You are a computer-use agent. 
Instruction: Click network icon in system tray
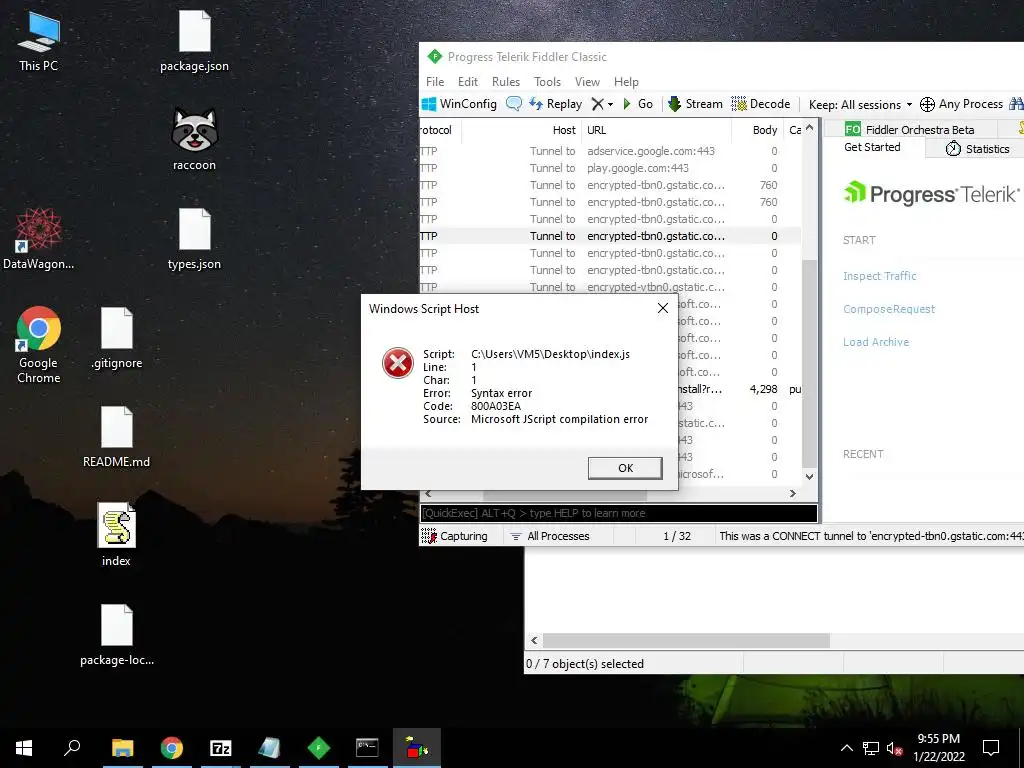[871, 748]
